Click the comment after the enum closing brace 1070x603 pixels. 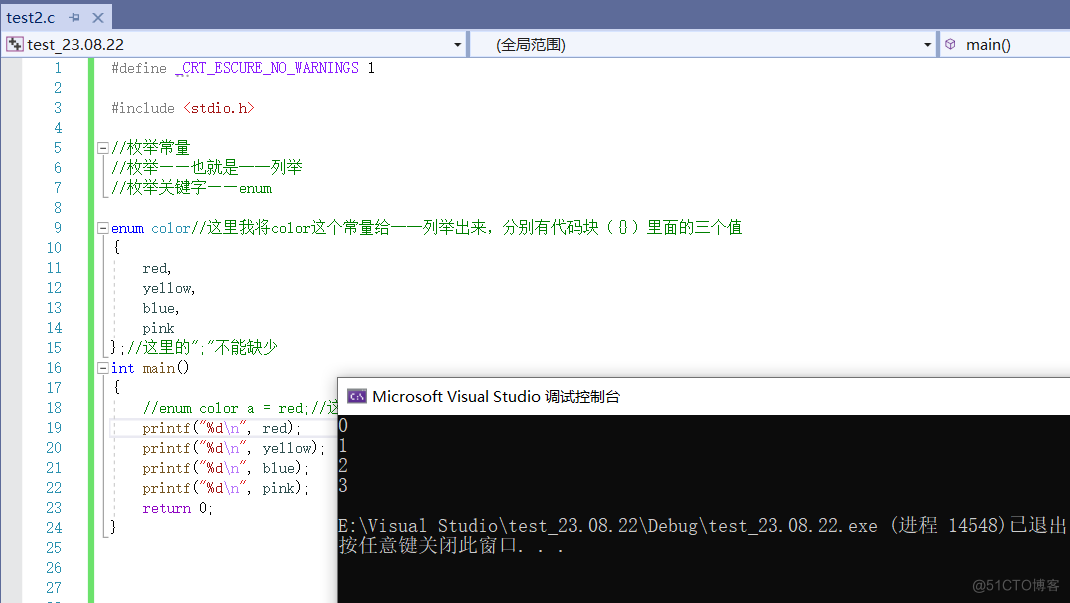[x=202, y=348]
